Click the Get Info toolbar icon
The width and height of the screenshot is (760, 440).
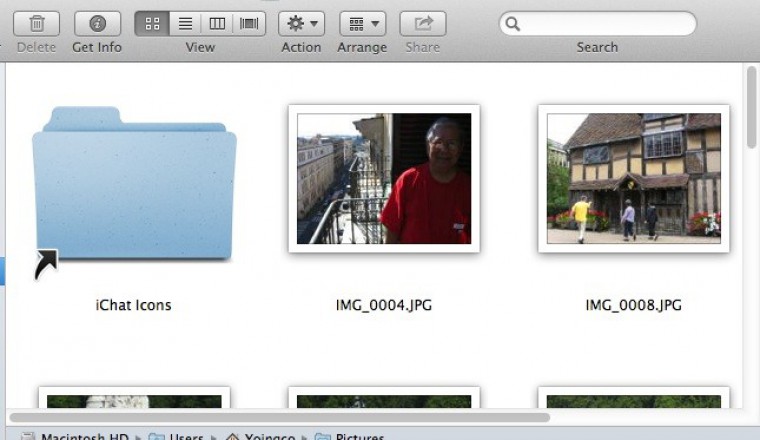pyautogui.click(x=97, y=24)
